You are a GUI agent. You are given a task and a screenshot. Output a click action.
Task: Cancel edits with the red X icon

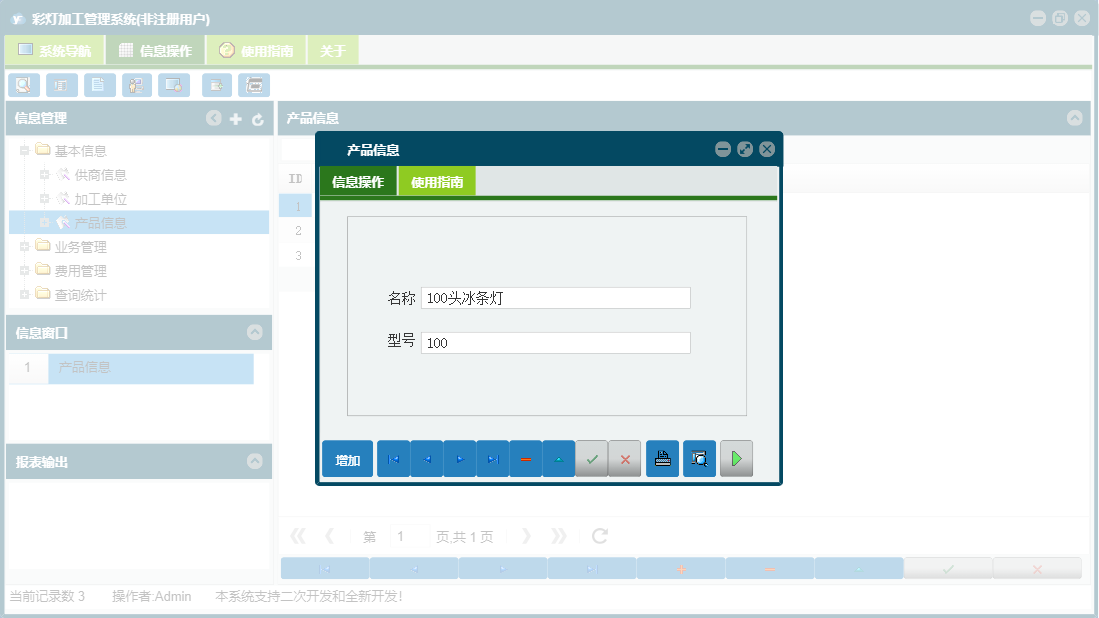click(x=624, y=458)
